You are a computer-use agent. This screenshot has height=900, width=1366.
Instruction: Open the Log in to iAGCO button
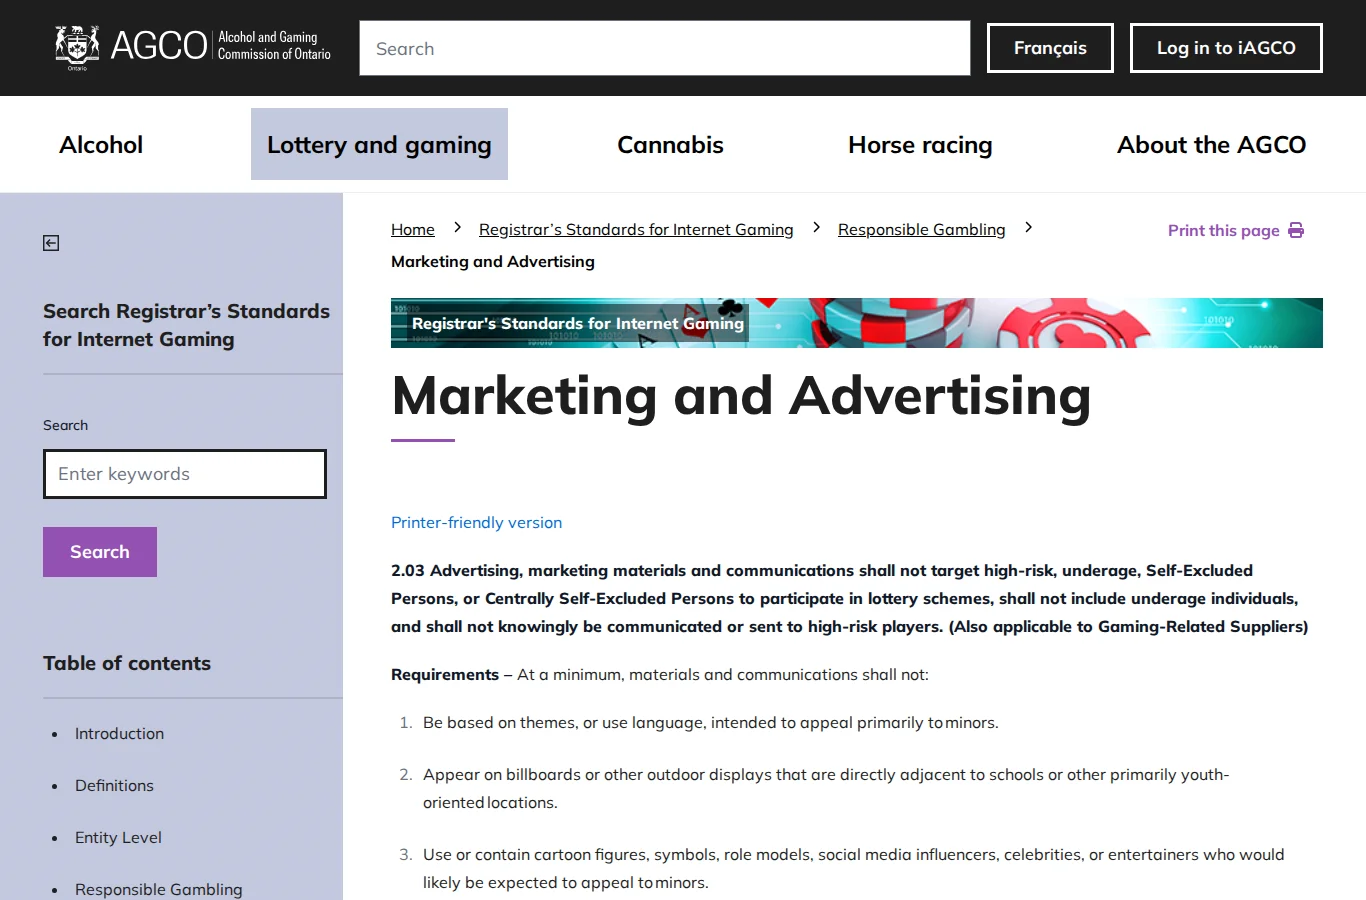click(1226, 48)
